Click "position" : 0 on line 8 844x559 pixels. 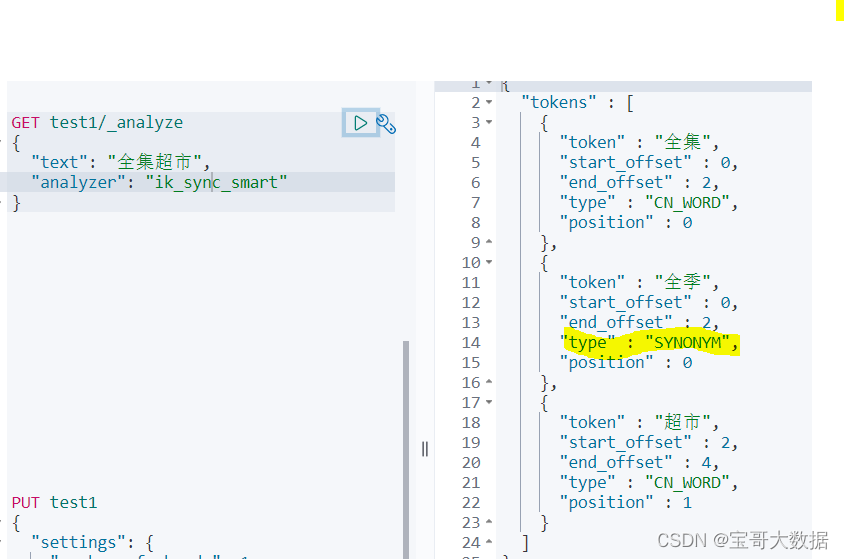pos(625,222)
